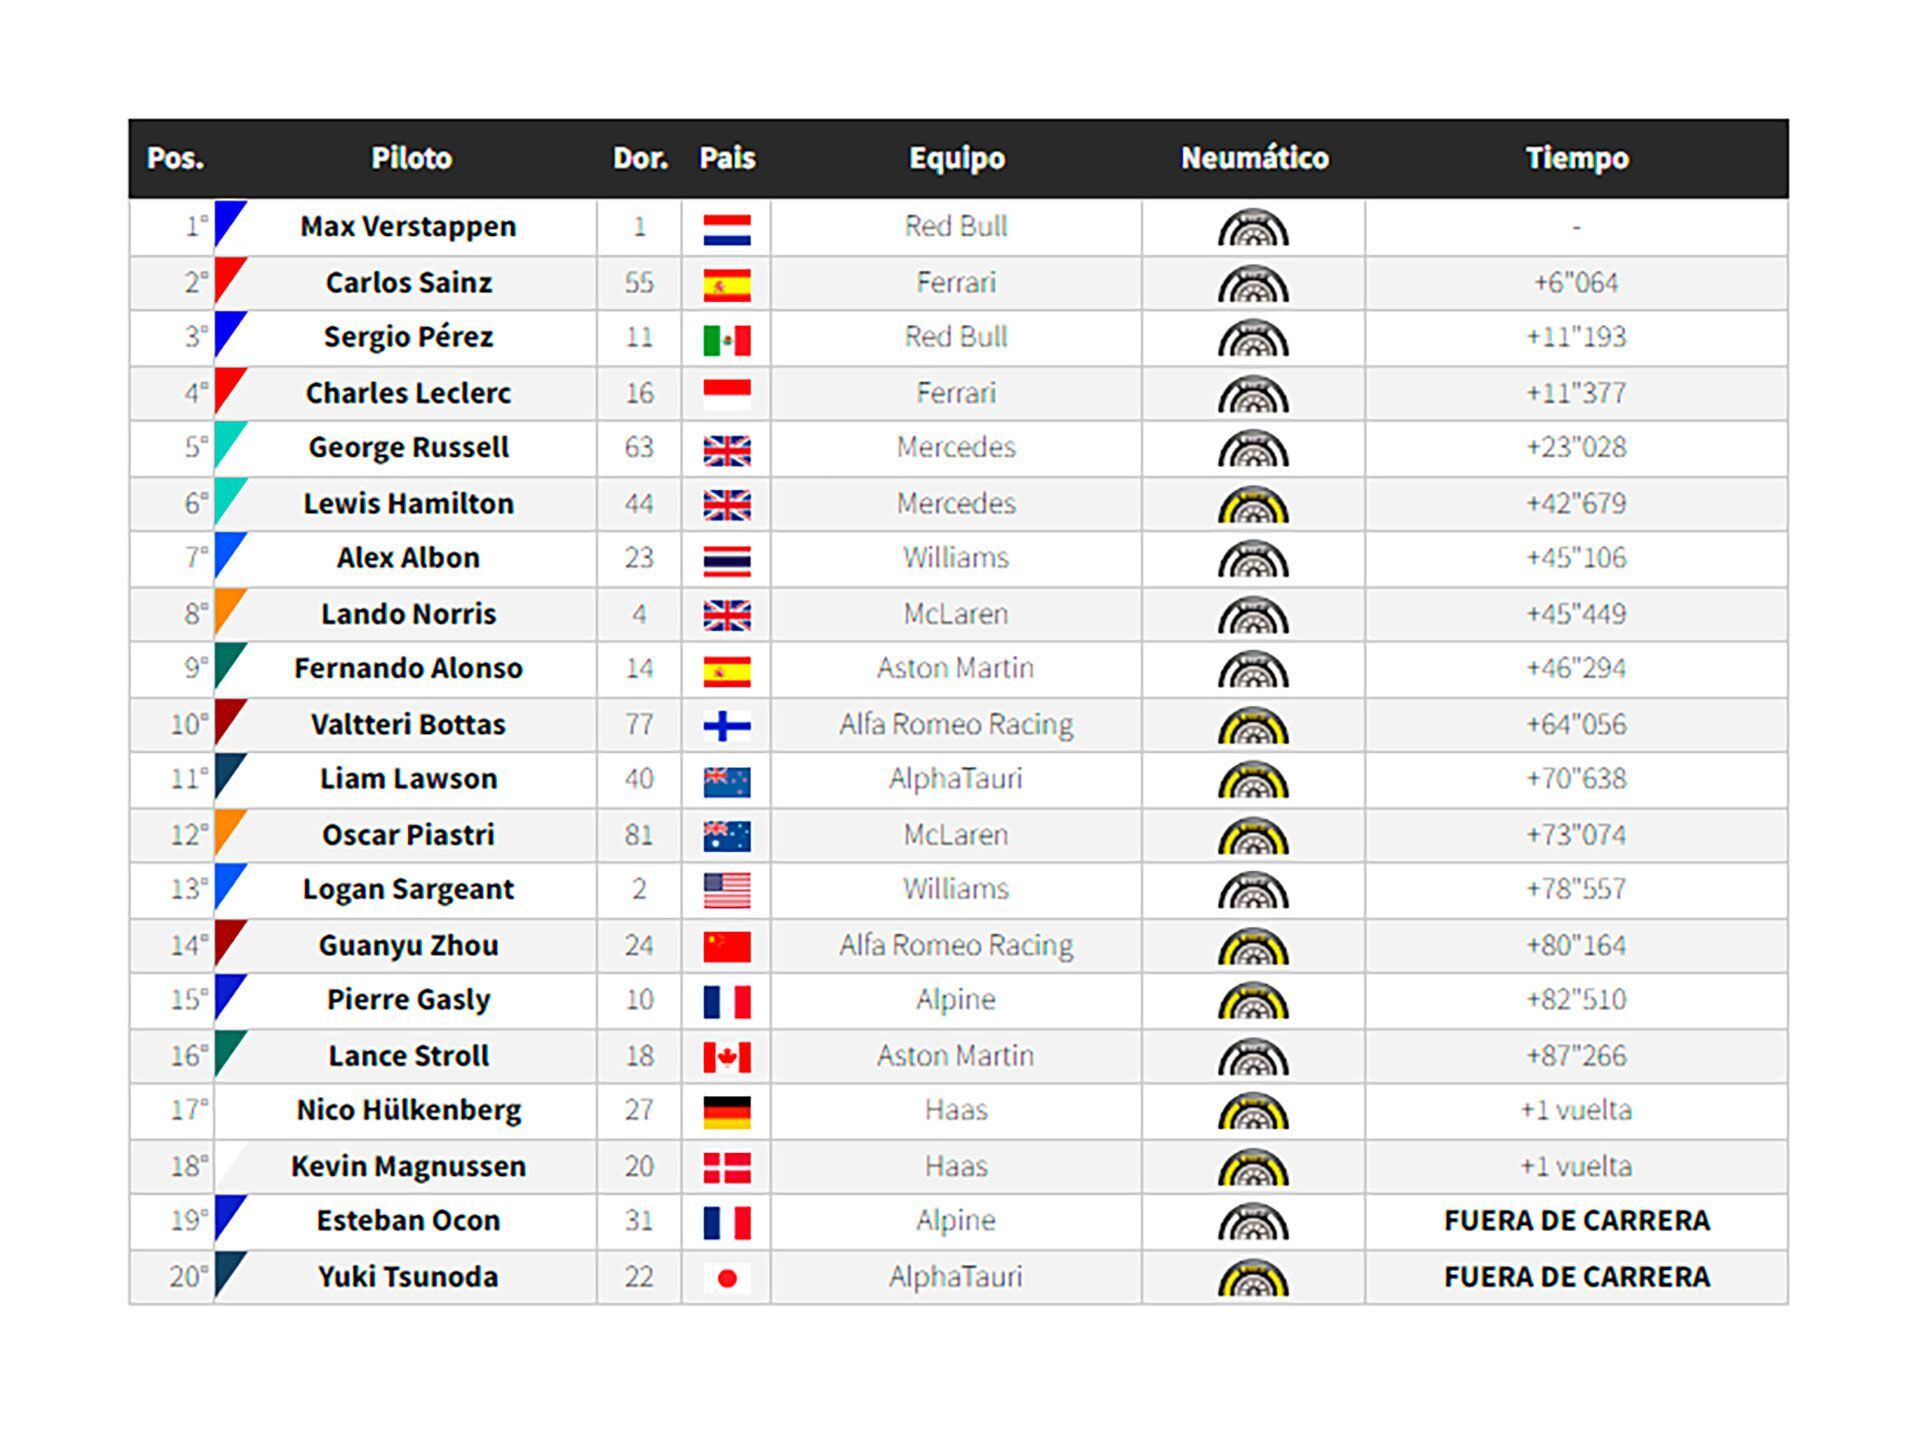This screenshot has height=1436, width=1920.
Task: Click the China flag for Guanyu Zhou
Action: (726, 946)
